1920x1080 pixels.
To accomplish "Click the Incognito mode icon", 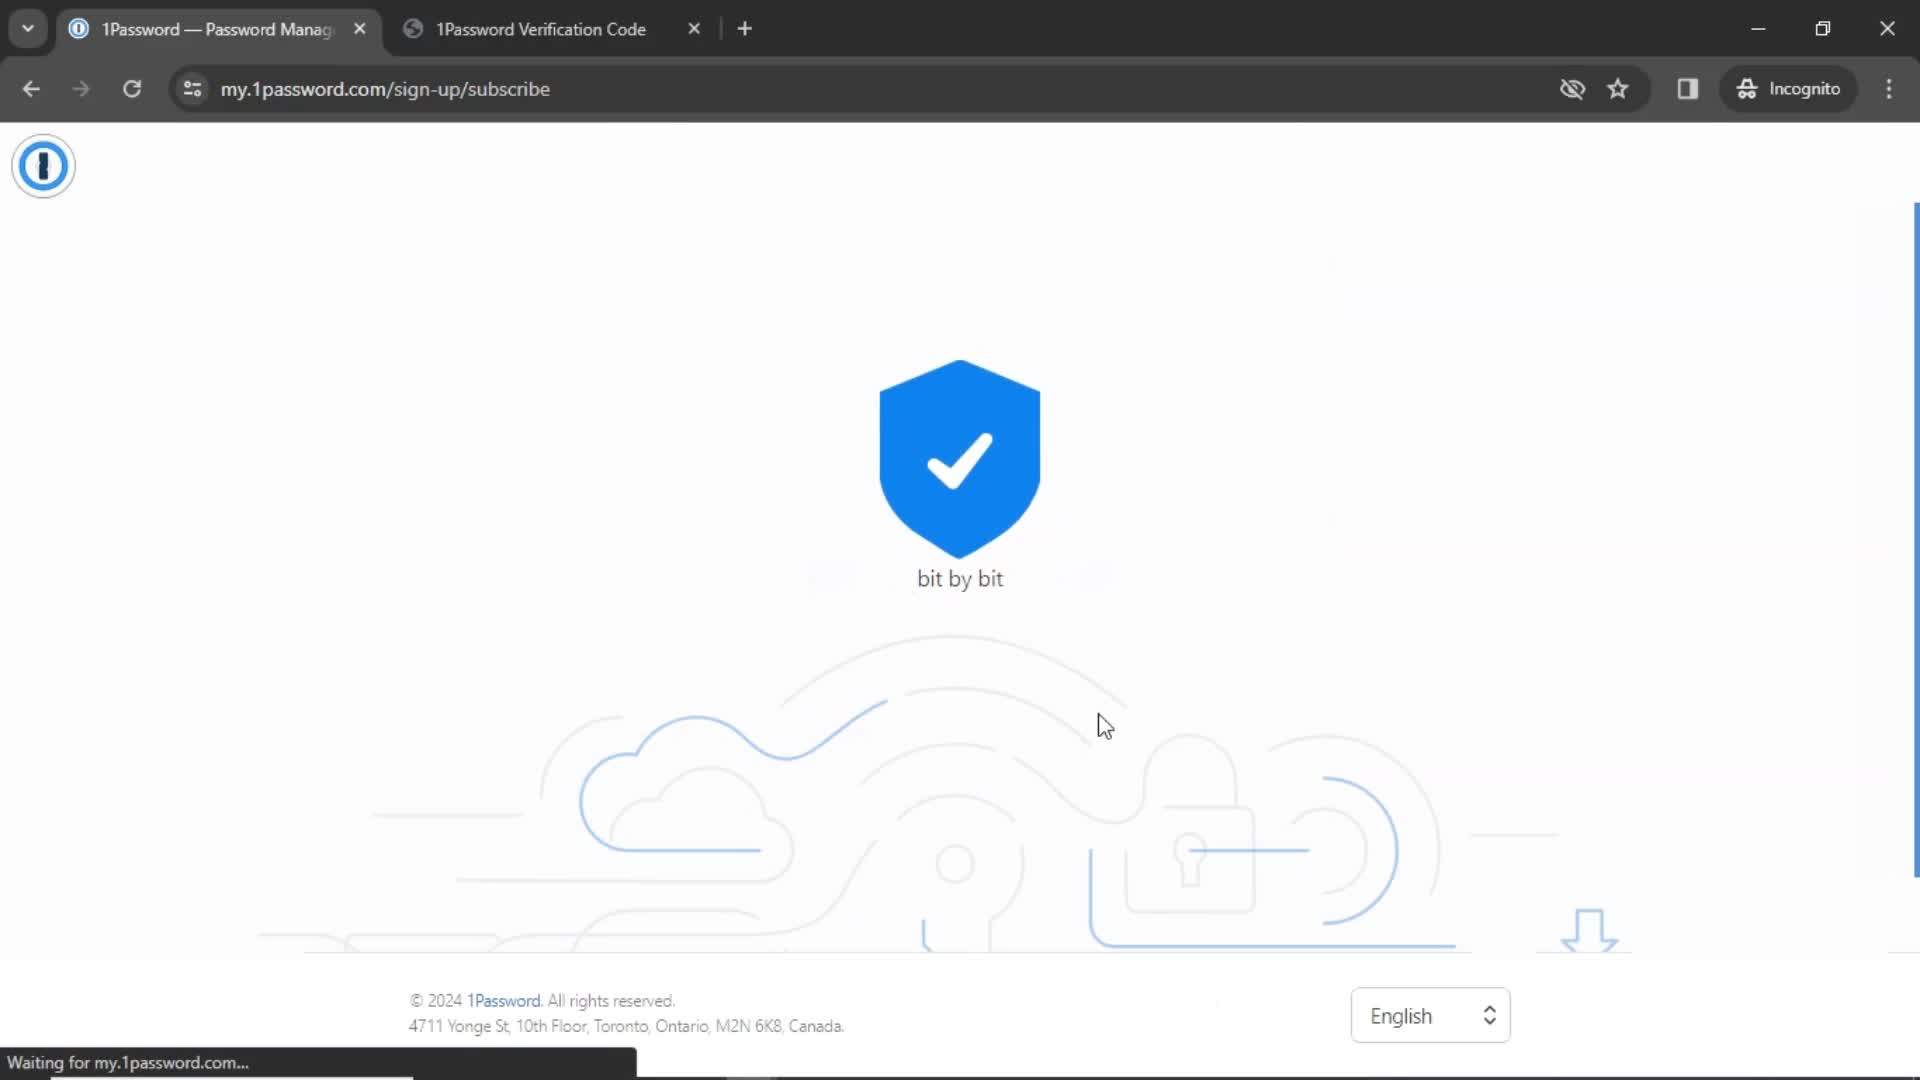I will click(x=1746, y=88).
